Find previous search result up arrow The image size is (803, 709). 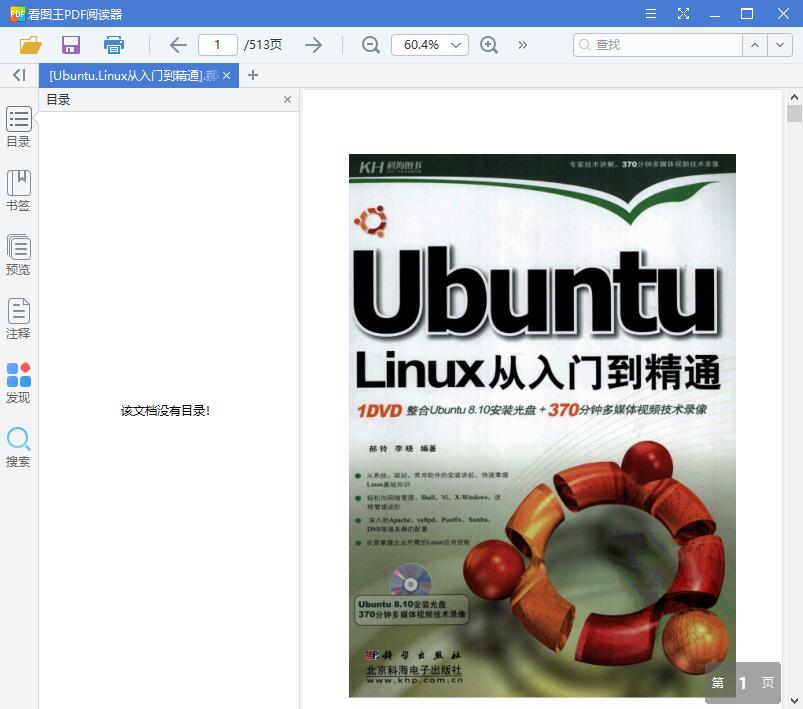tap(755, 45)
